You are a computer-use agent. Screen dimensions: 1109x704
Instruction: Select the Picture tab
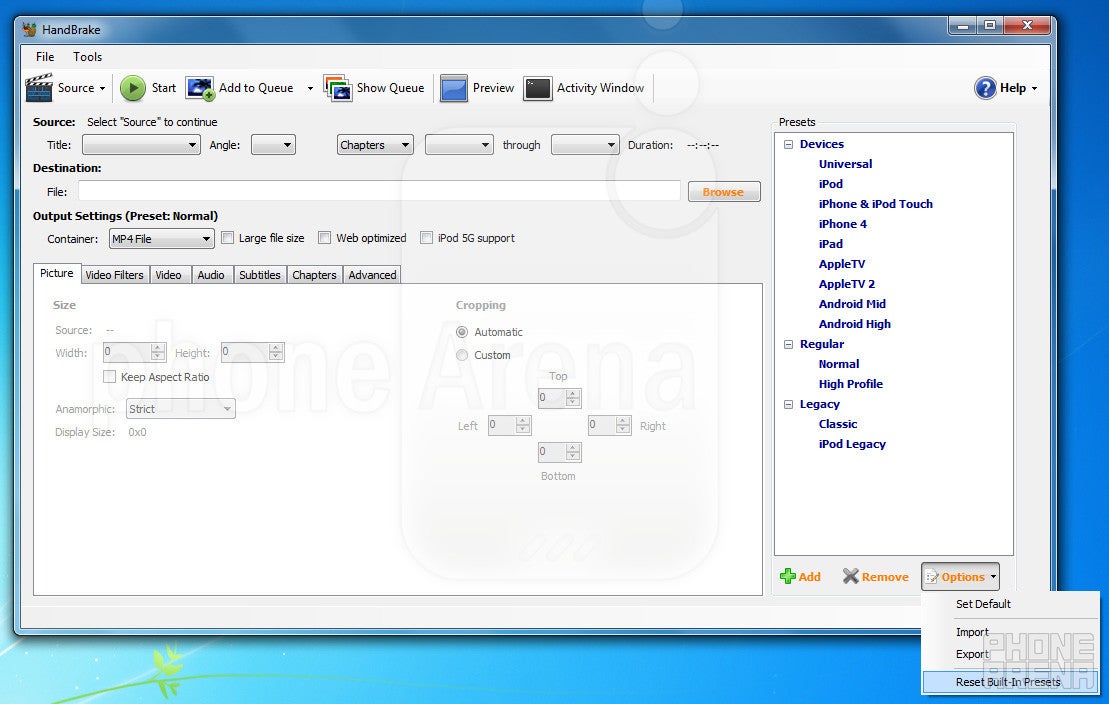(57, 273)
